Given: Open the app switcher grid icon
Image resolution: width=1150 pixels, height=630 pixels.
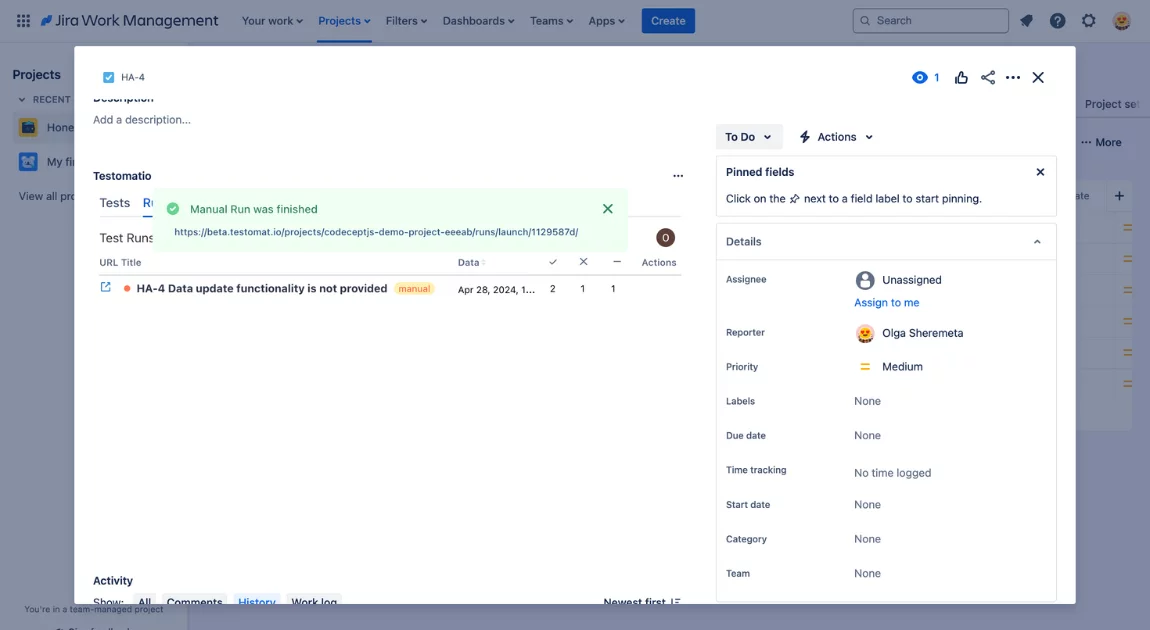Looking at the screenshot, I should point(23,21).
